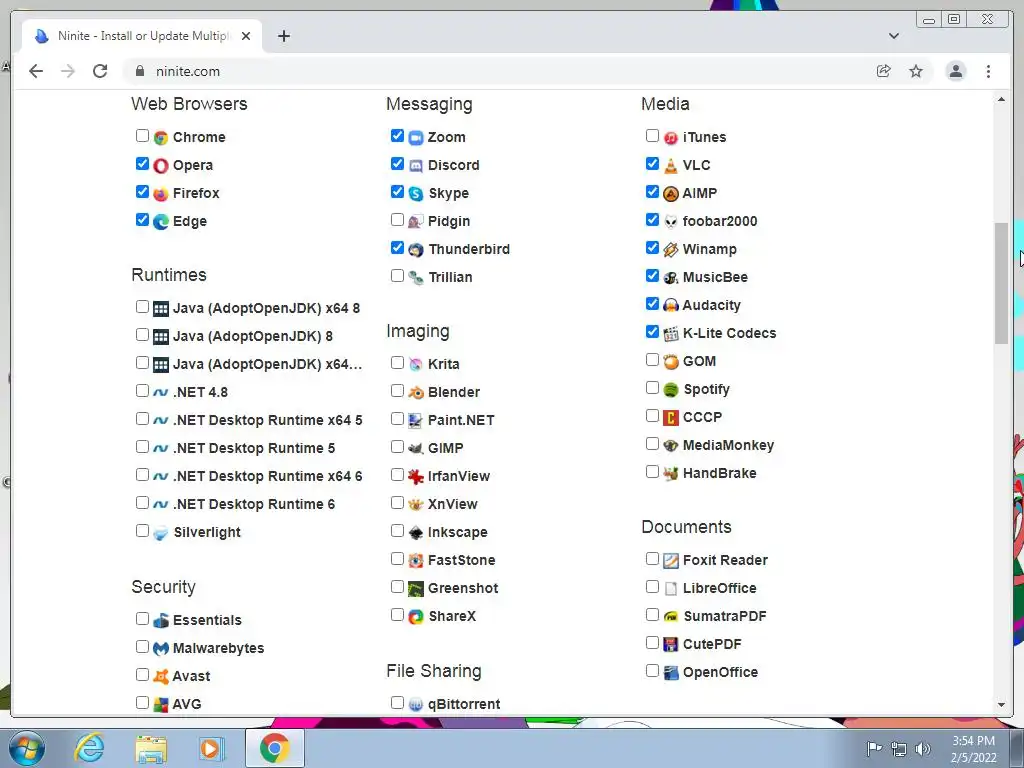Open the Windows Start button
Viewport: 1024px width, 768px height.
[27, 748]
